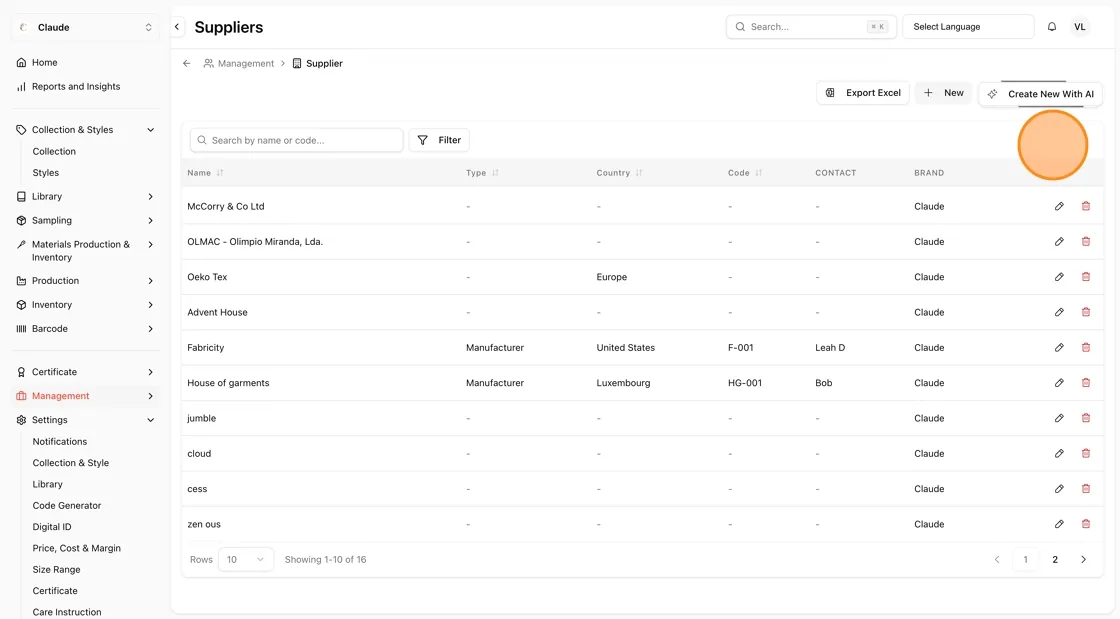Go to page 2 of suppliers
This screenshot has height=619, width=1120.
coord(1055,560)
